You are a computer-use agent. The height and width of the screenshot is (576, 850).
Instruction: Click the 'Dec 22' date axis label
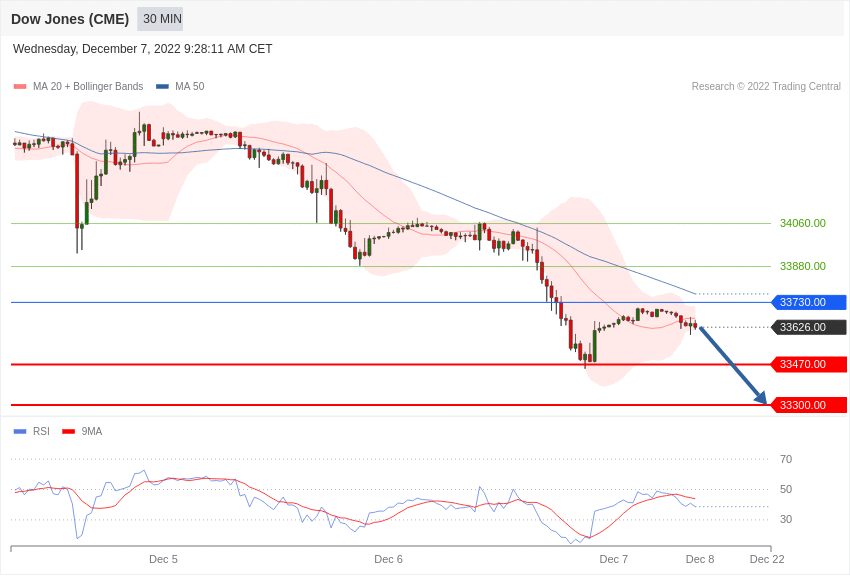(x=767, y=559)
